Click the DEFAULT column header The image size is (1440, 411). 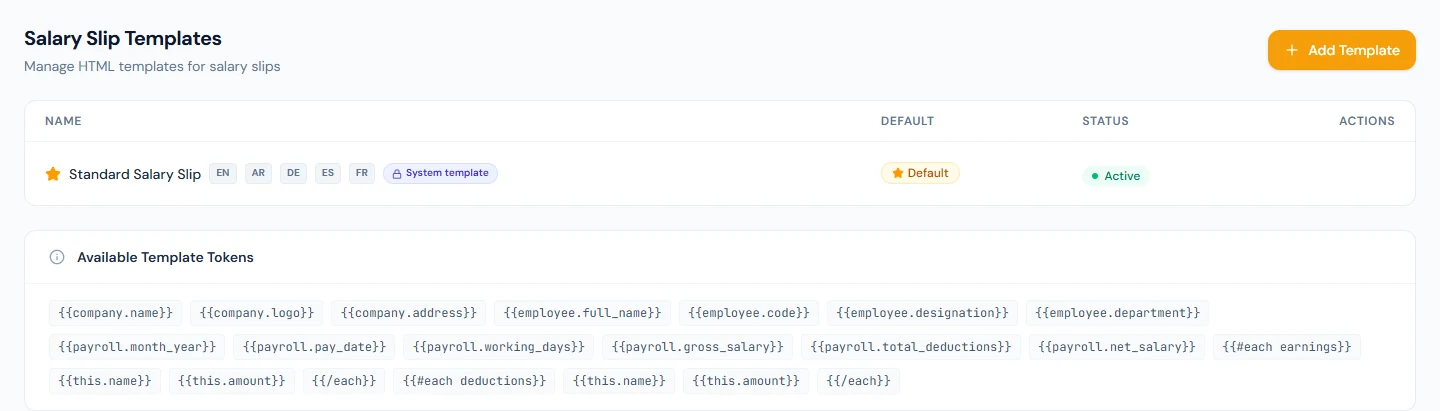907,121
